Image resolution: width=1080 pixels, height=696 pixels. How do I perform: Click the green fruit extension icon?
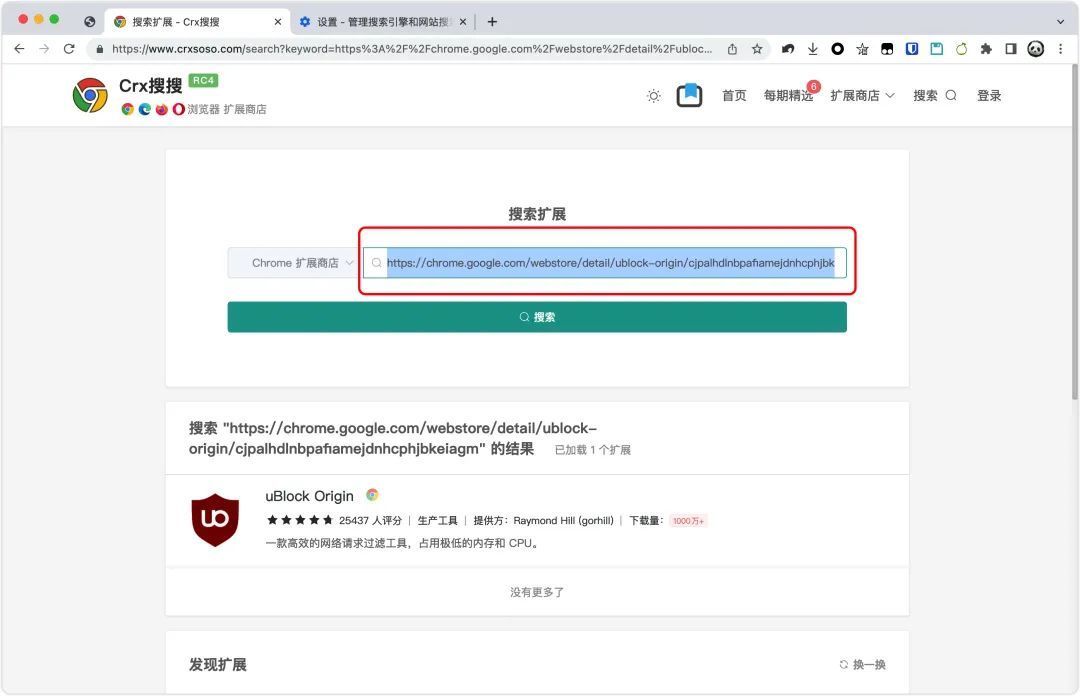pyautogui.click(x=962, y=49)
